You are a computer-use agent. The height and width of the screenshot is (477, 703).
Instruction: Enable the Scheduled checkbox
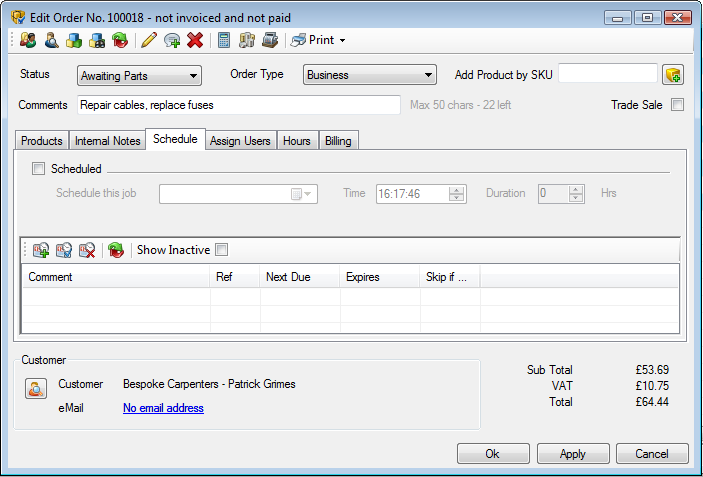click(39, 169)
